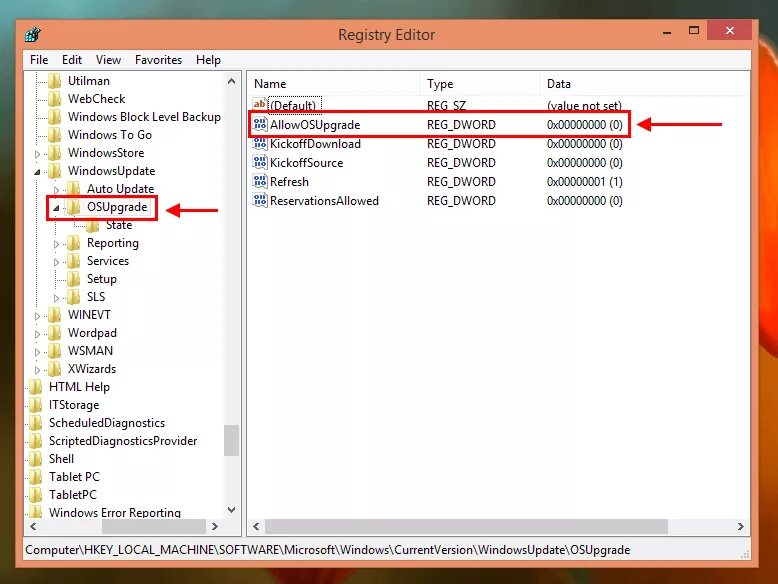
Task: Maximize the Registry Editor window
Action: point(694,30)
